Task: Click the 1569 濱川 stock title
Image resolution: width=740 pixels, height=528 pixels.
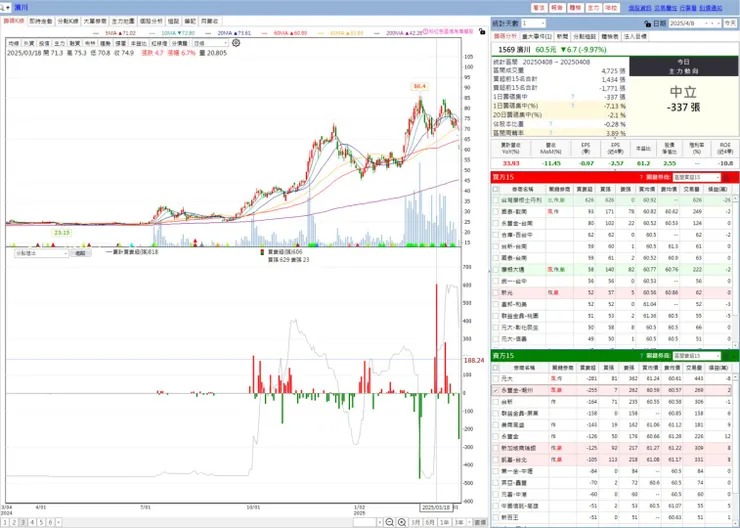Action: 514,50
